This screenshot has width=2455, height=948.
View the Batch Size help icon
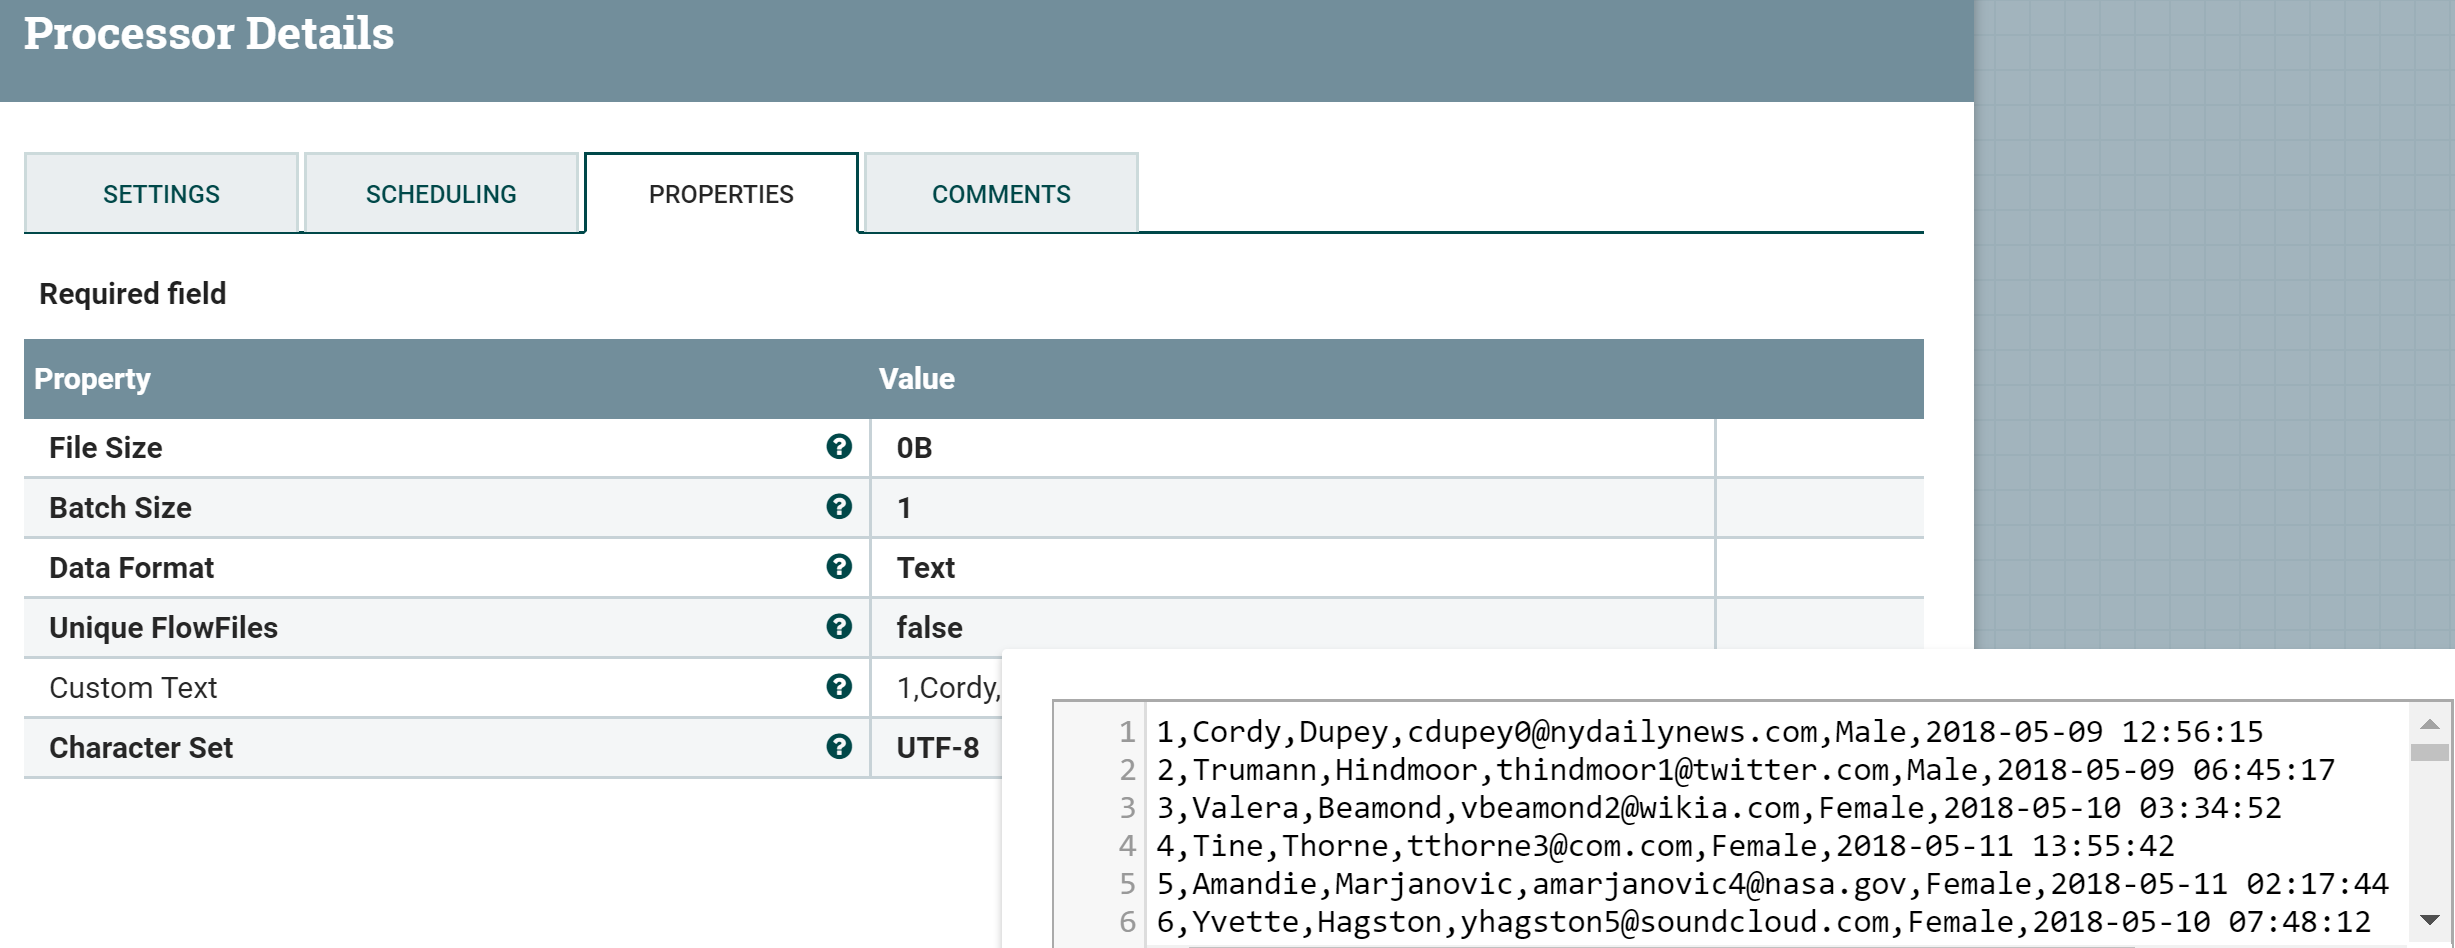click(838, 507)
